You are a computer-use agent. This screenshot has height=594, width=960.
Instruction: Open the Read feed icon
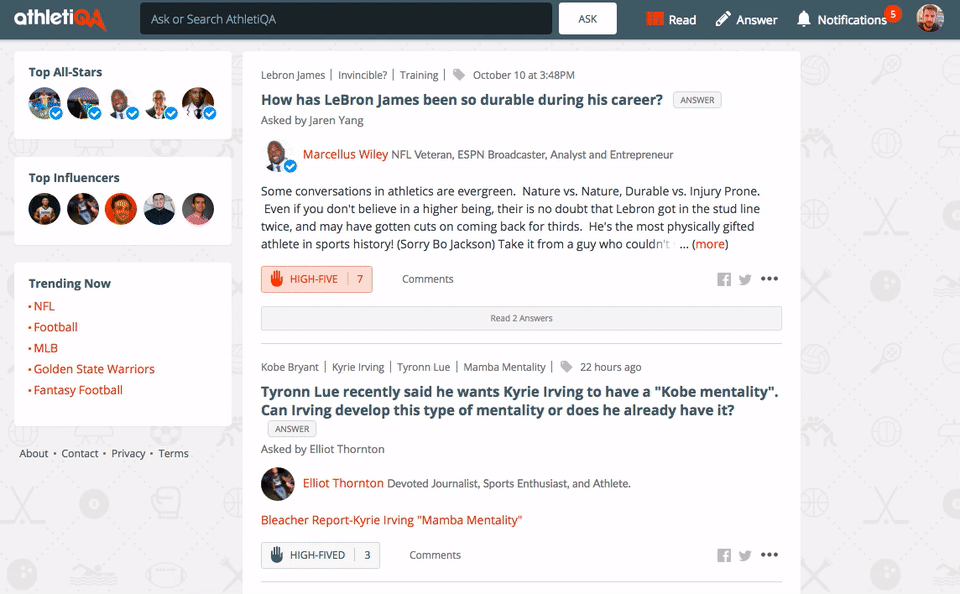pos(654,19)
